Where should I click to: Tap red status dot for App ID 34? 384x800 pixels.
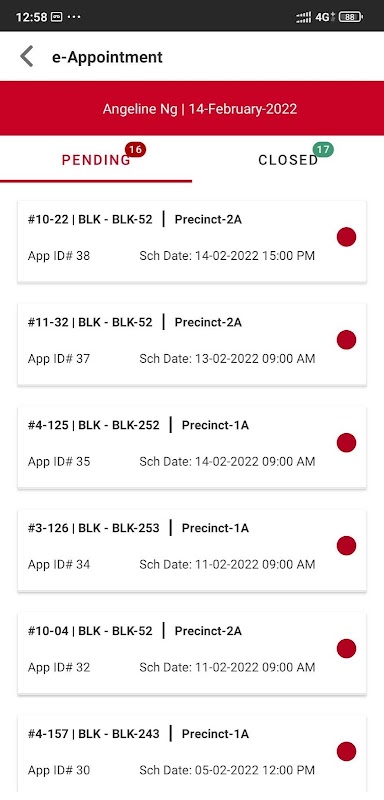346,546
